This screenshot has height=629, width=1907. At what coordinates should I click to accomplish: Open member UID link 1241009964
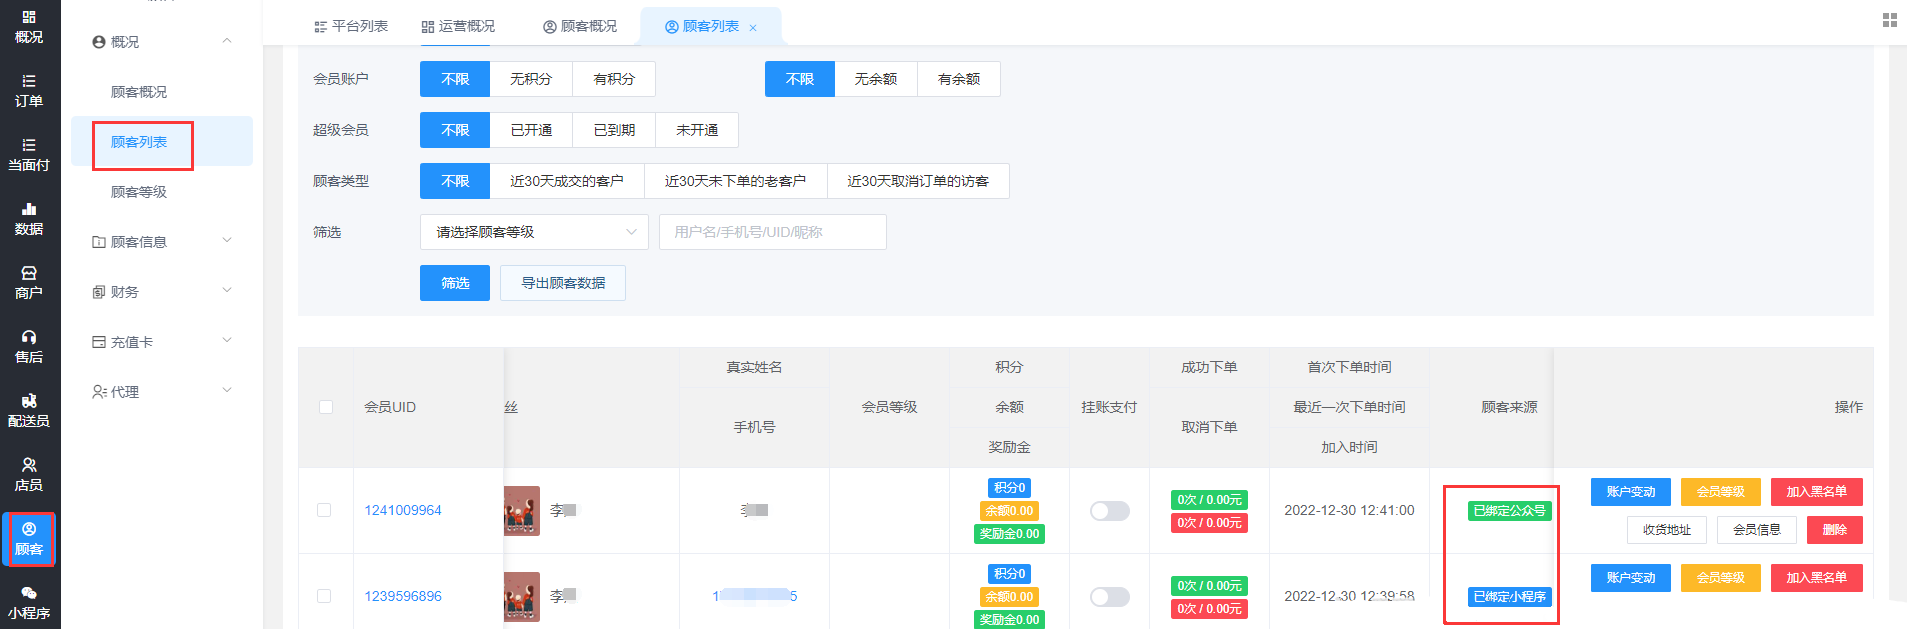403,510
